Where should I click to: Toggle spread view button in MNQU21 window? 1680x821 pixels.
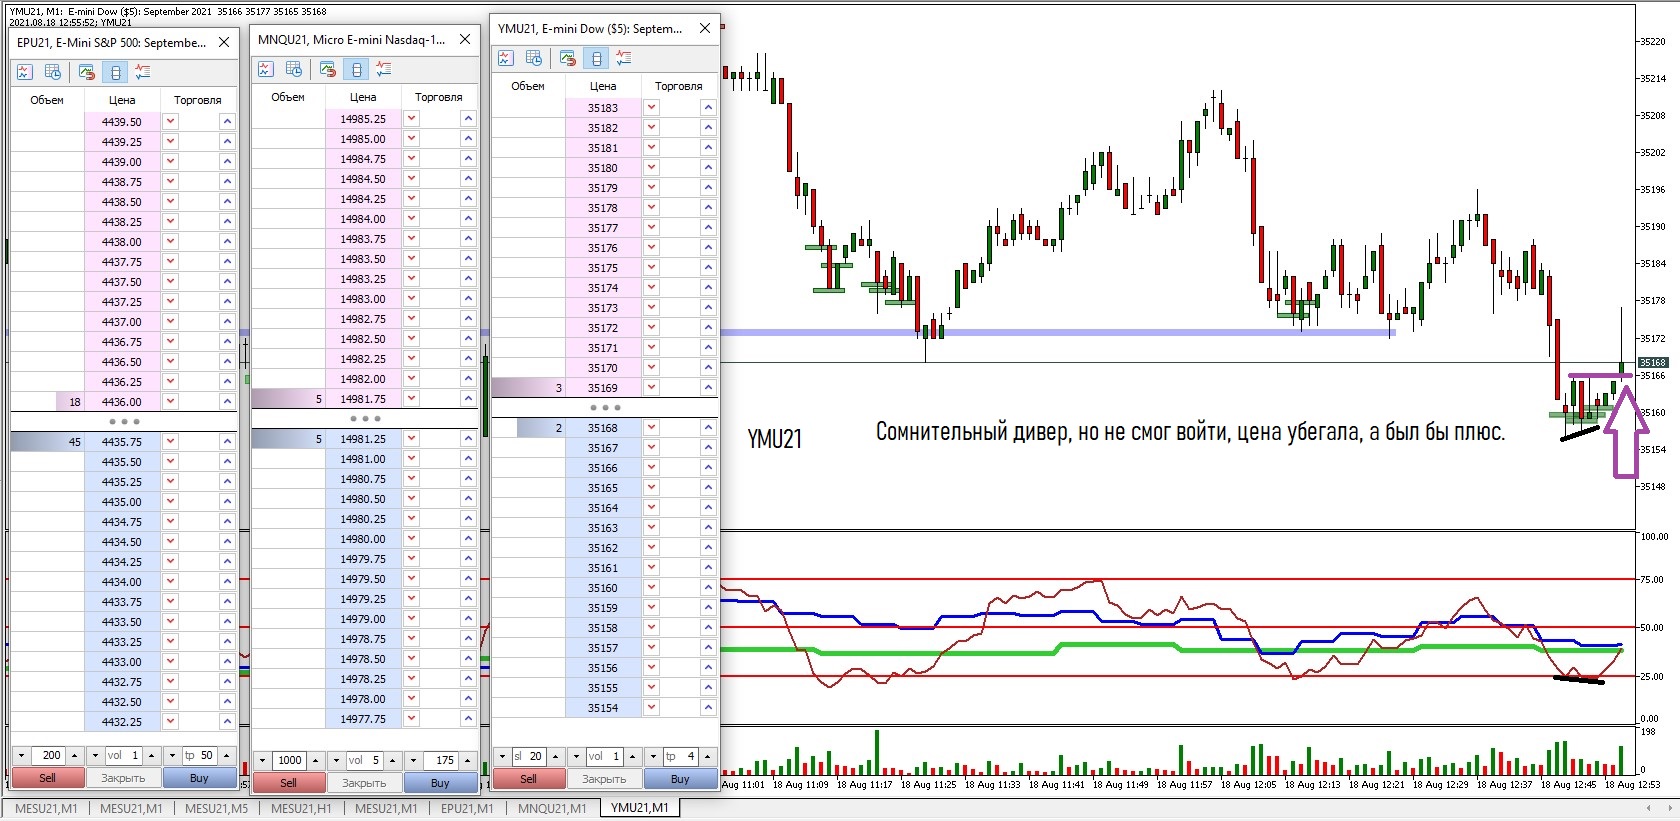pos(356,69)
